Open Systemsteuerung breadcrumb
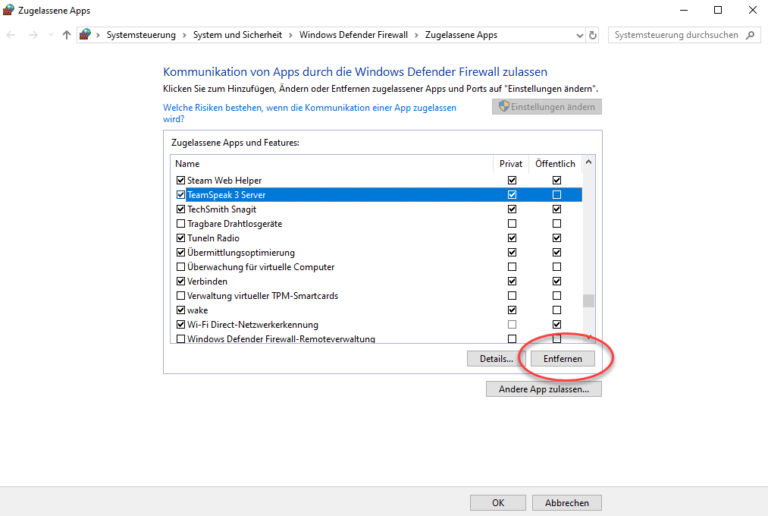Image resolution: width=768 pixels, height=516 pixels. coord(141,35)
